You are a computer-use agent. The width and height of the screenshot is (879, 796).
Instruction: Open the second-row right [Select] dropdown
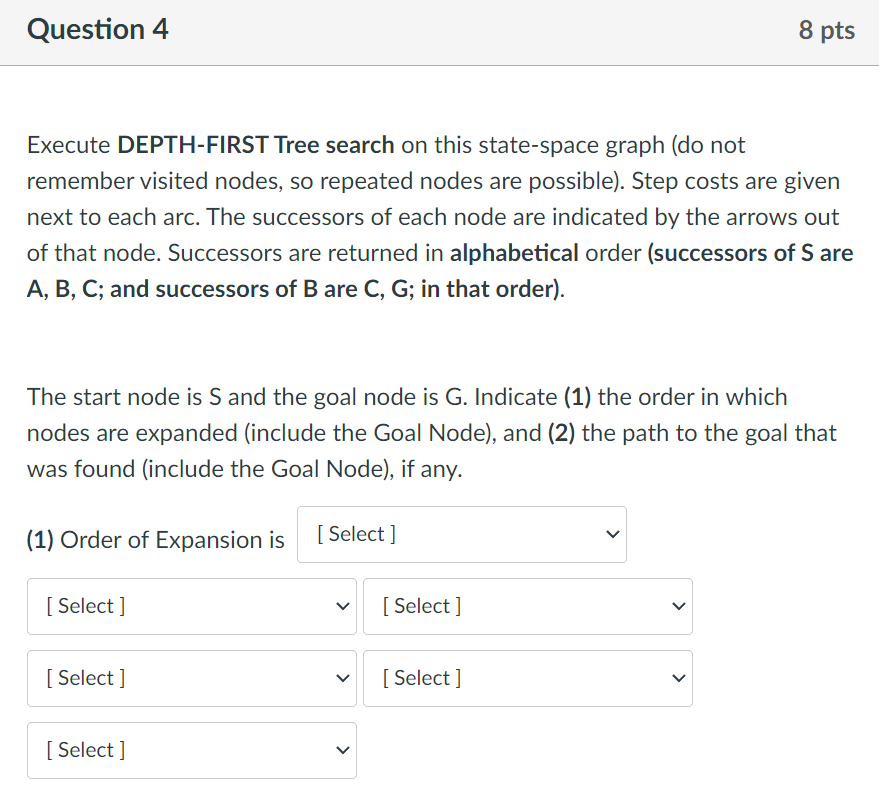527,678
